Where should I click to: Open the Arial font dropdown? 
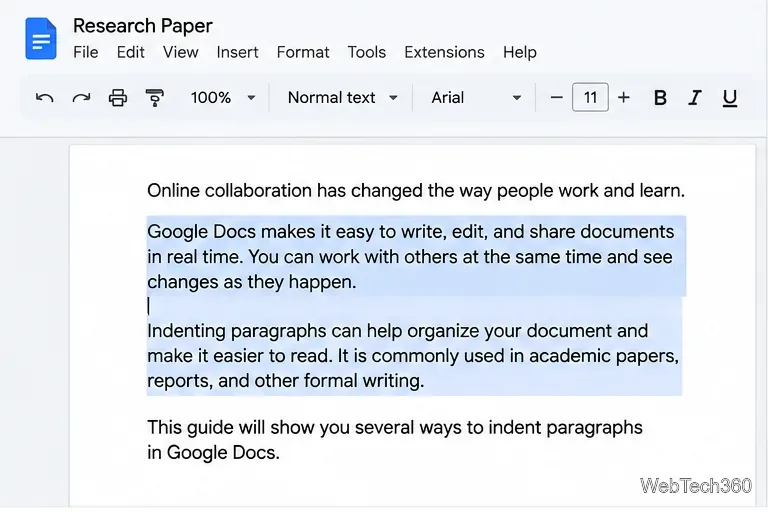coord(476,98)
